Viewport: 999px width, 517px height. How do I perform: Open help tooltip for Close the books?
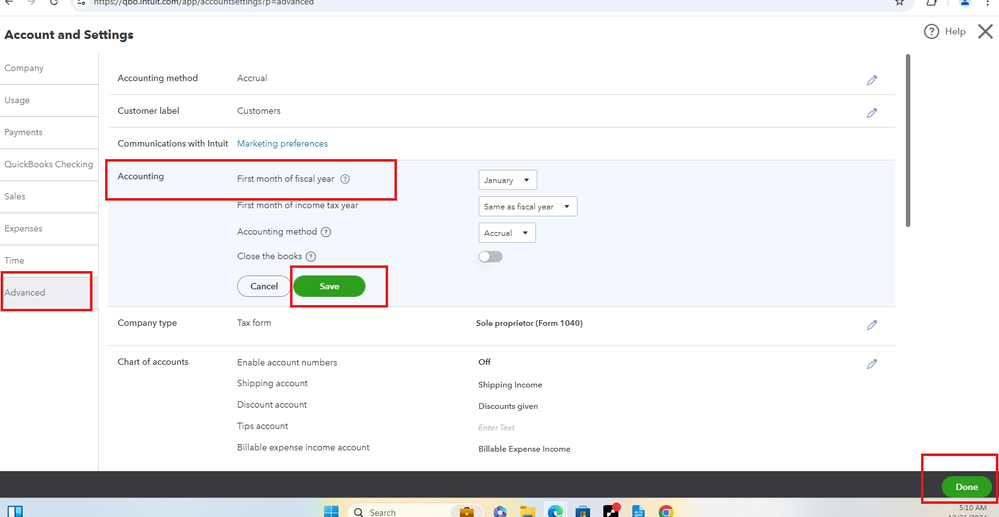tap(311, 256)
